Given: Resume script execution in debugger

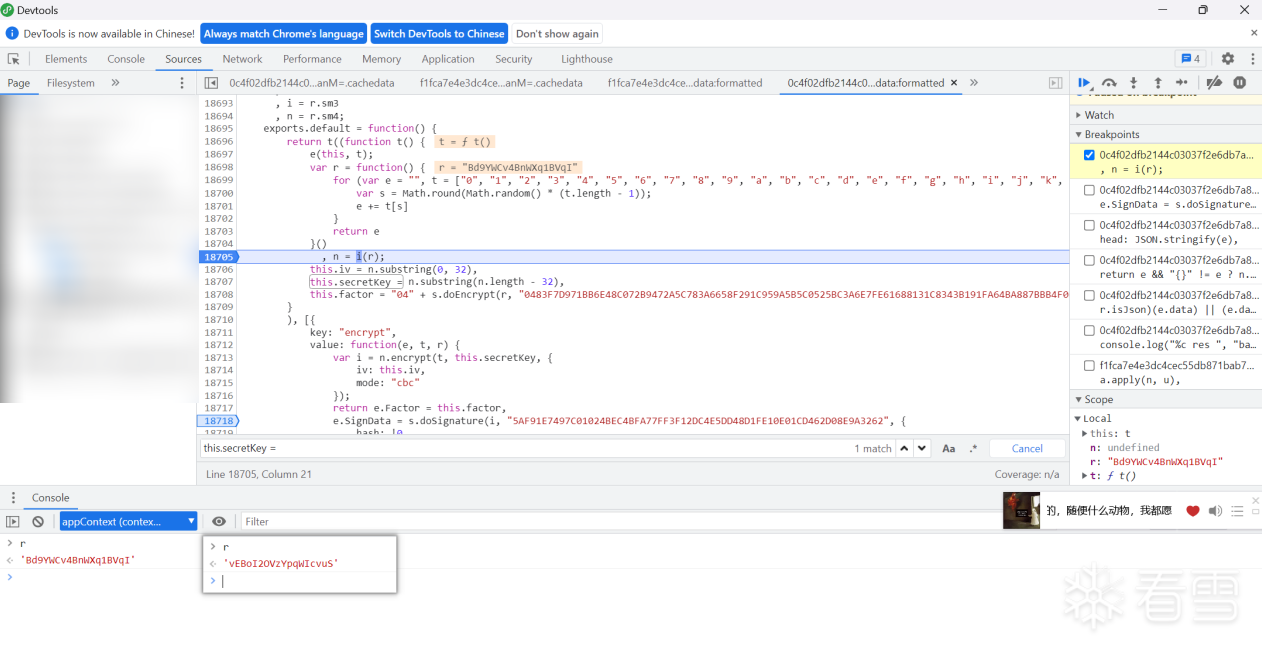Looking at the screenshot, I should pyautogui.click(x=1084, y=83).
